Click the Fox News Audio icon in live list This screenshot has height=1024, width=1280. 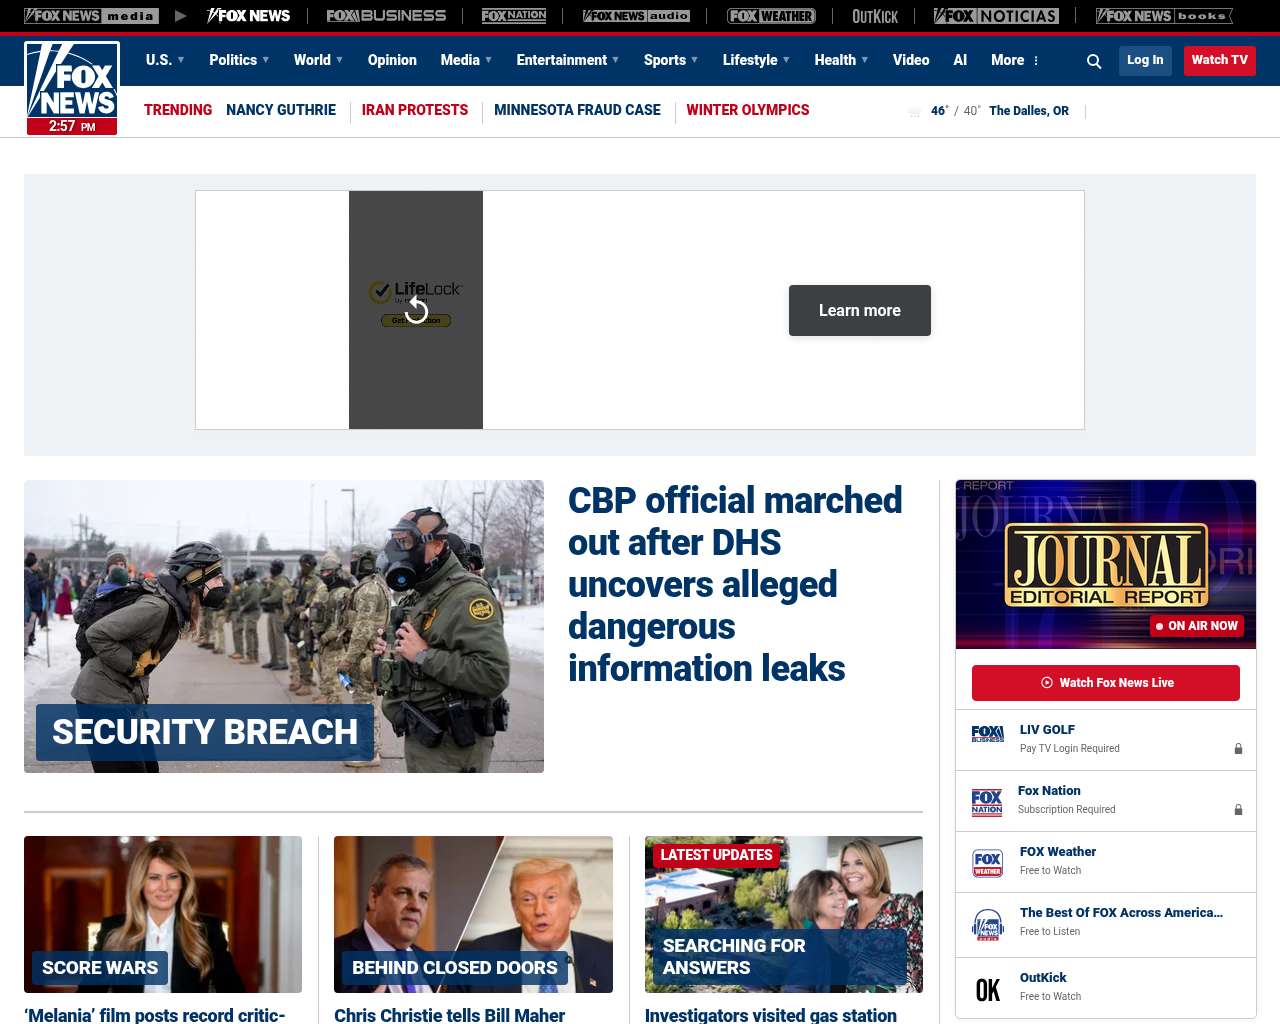[x=988, y=925]
